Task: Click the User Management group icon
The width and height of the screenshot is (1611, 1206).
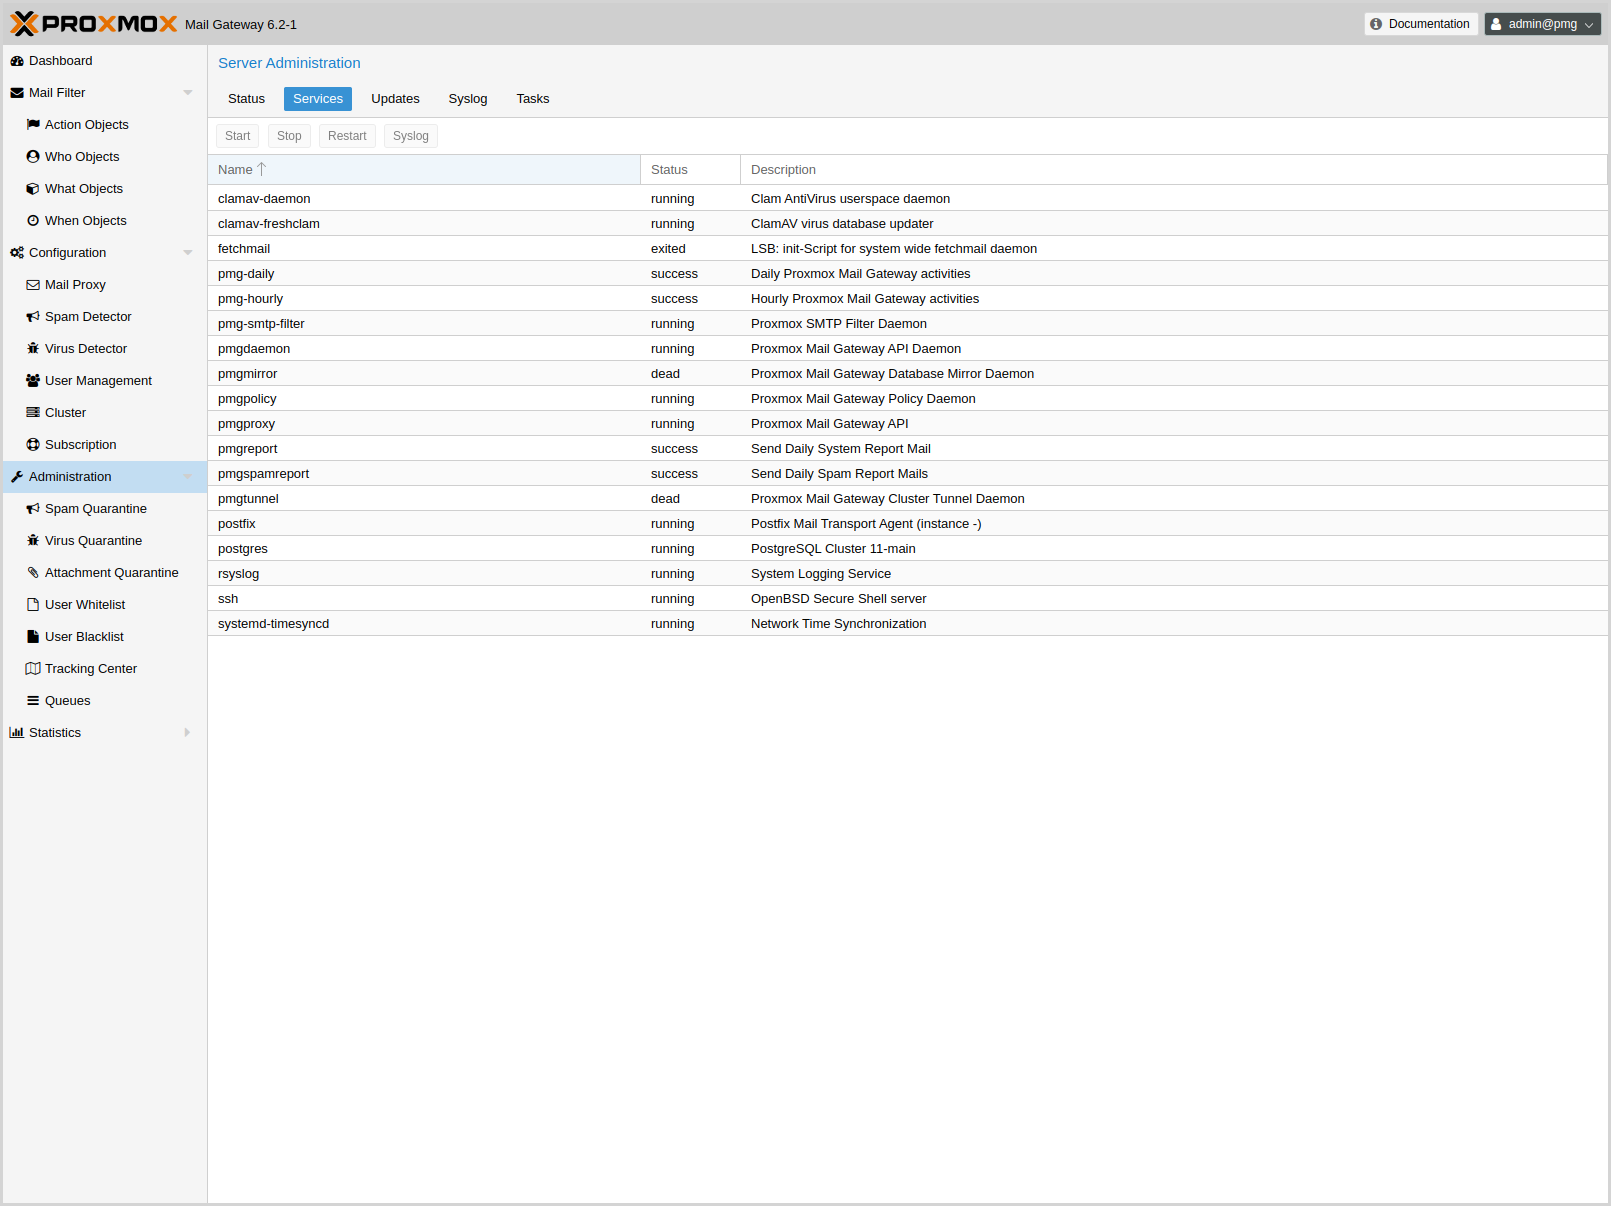Action: click(33, 381)
